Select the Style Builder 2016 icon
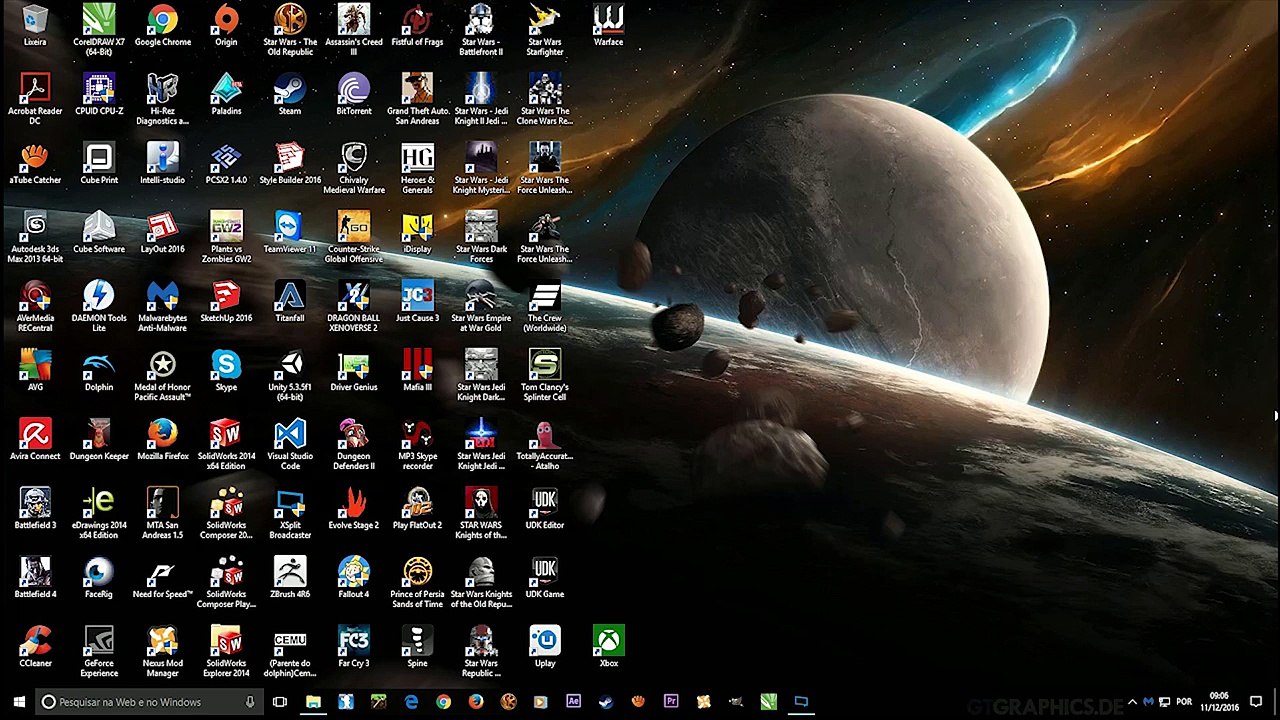Screen dimensions: 1280x720 pyautogui.click(x=290, y=164)
